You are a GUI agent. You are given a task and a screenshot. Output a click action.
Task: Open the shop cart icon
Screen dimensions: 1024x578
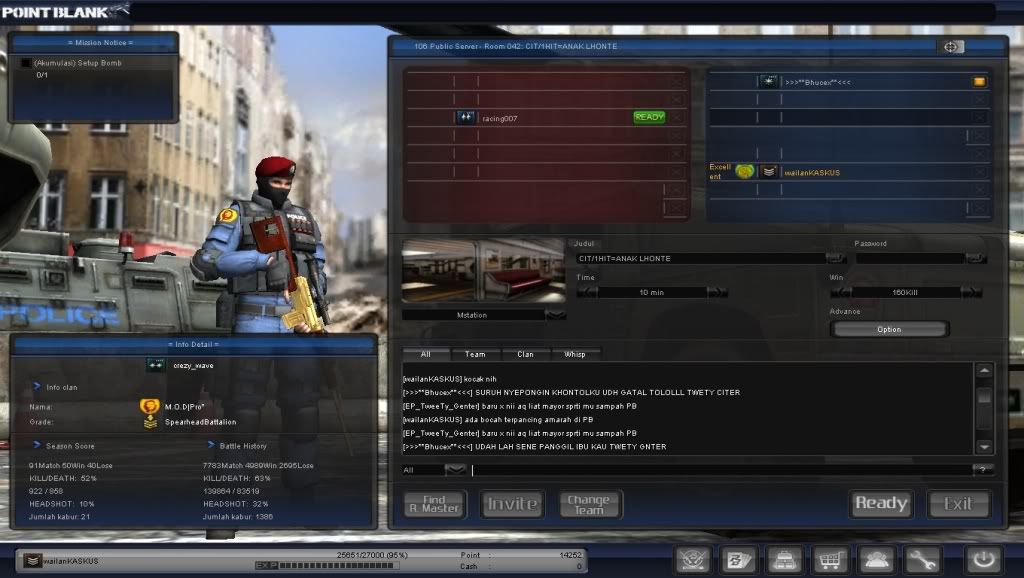[x=830, y=560]
